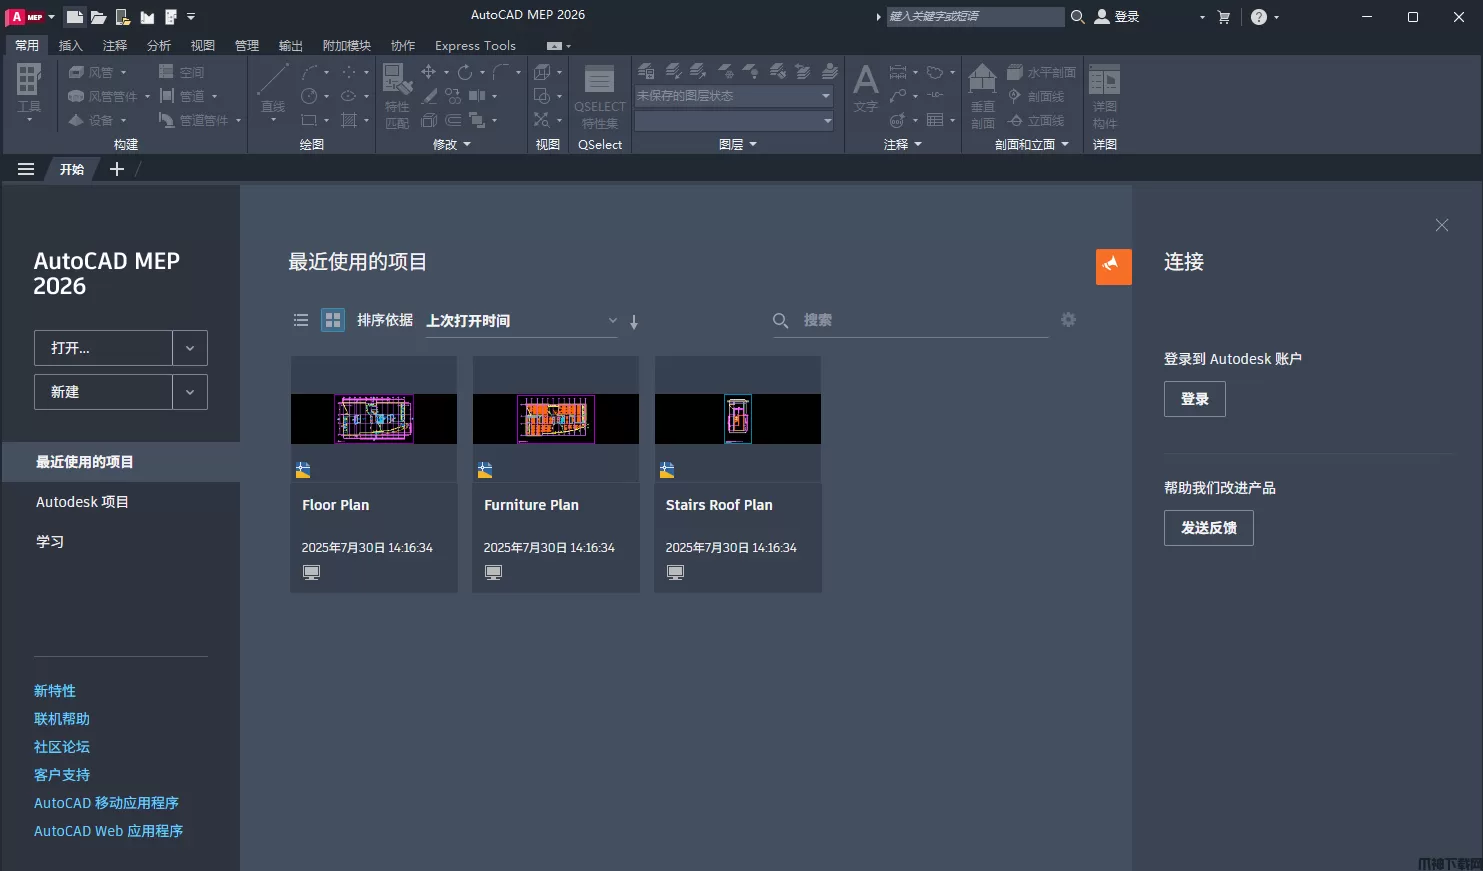Open the Express Tools ribbon tab
Viewport: 1483px width, 871px height.
(x=475, y=45)
